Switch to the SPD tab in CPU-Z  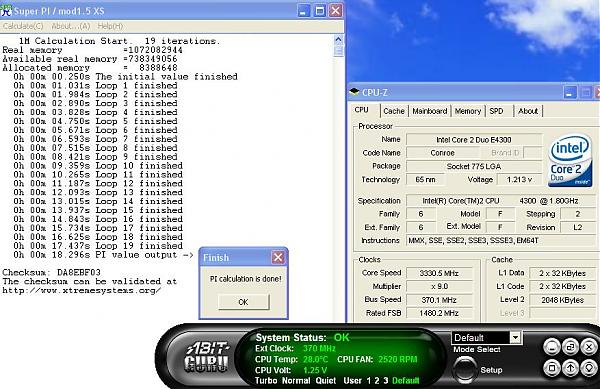point(496,111)
